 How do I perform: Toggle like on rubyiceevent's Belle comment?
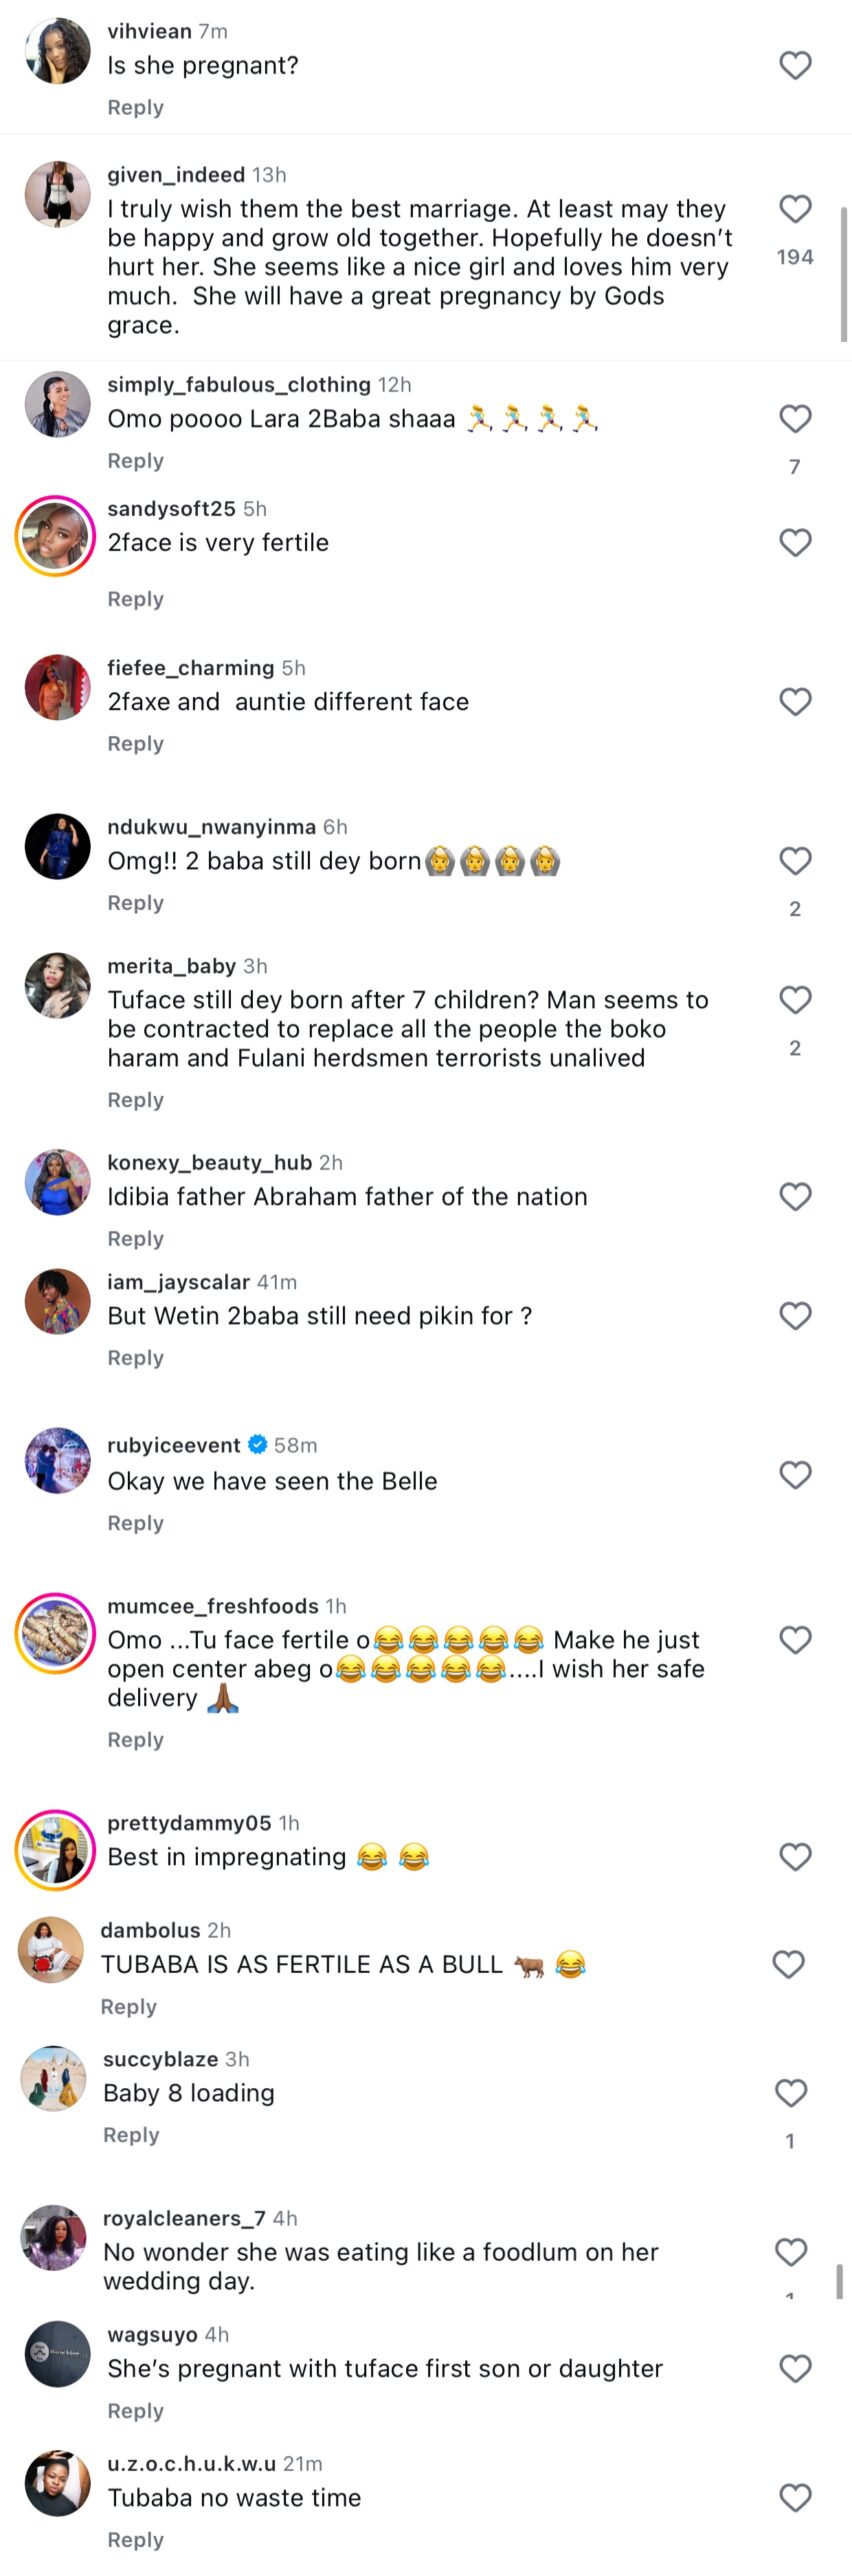pos(795,1475)
